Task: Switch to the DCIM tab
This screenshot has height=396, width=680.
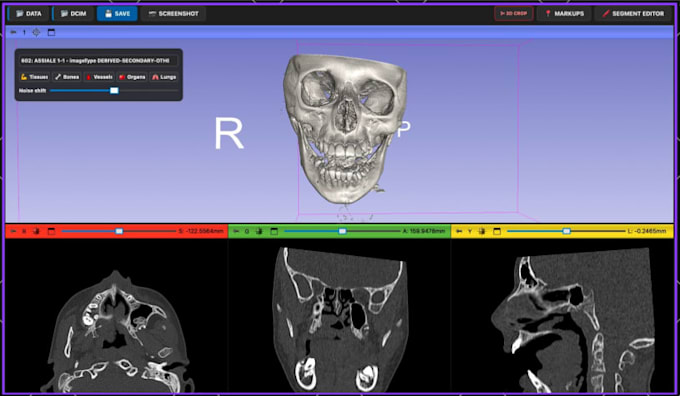Action: click(x=73, y=13)
